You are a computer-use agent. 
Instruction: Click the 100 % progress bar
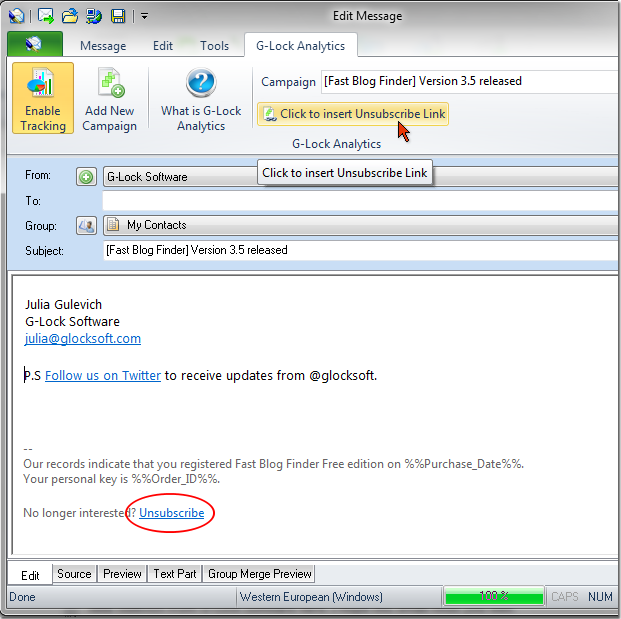(x=494, y=596)
